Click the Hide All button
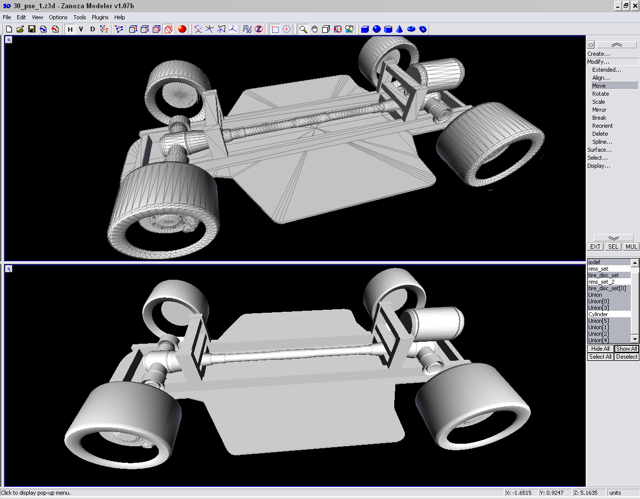The width and height of the screenshot is (640, 499). (599, 348)
